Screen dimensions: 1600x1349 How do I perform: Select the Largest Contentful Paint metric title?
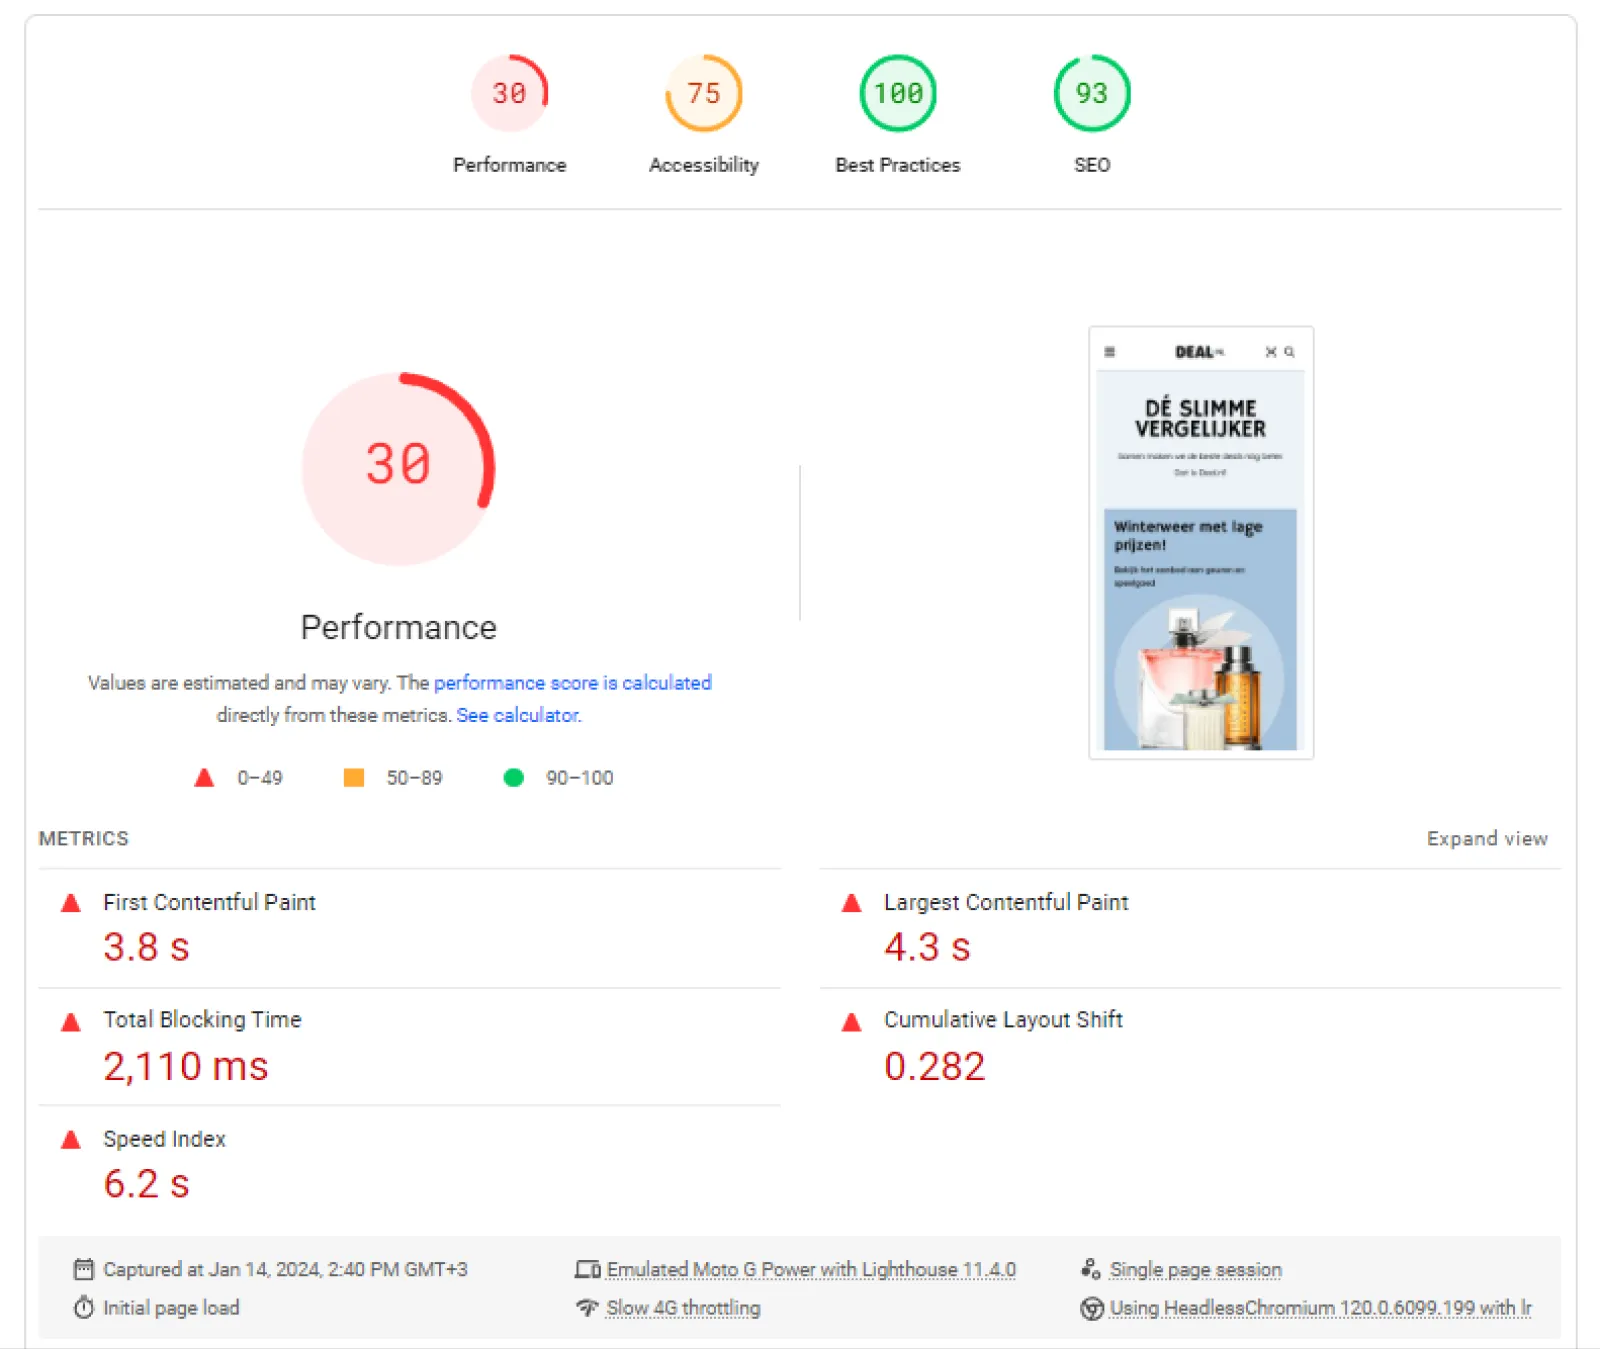(1006, 902)
